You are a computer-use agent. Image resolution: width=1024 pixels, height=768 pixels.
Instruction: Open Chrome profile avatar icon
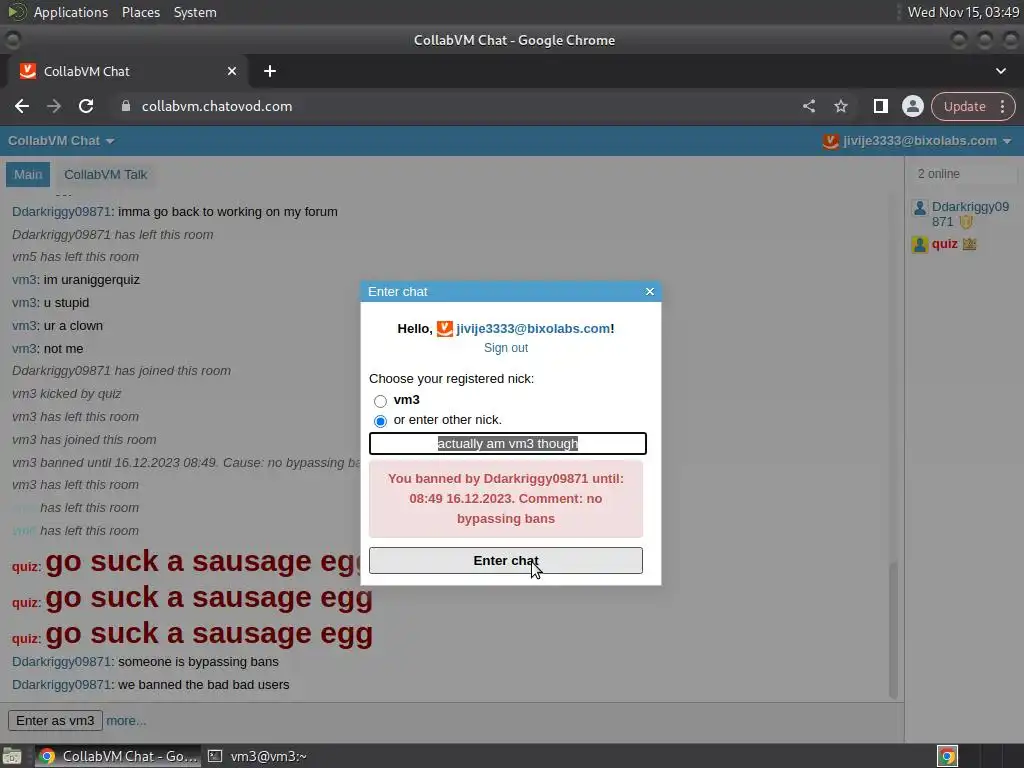pyautogui.click(x=912, y=106)
